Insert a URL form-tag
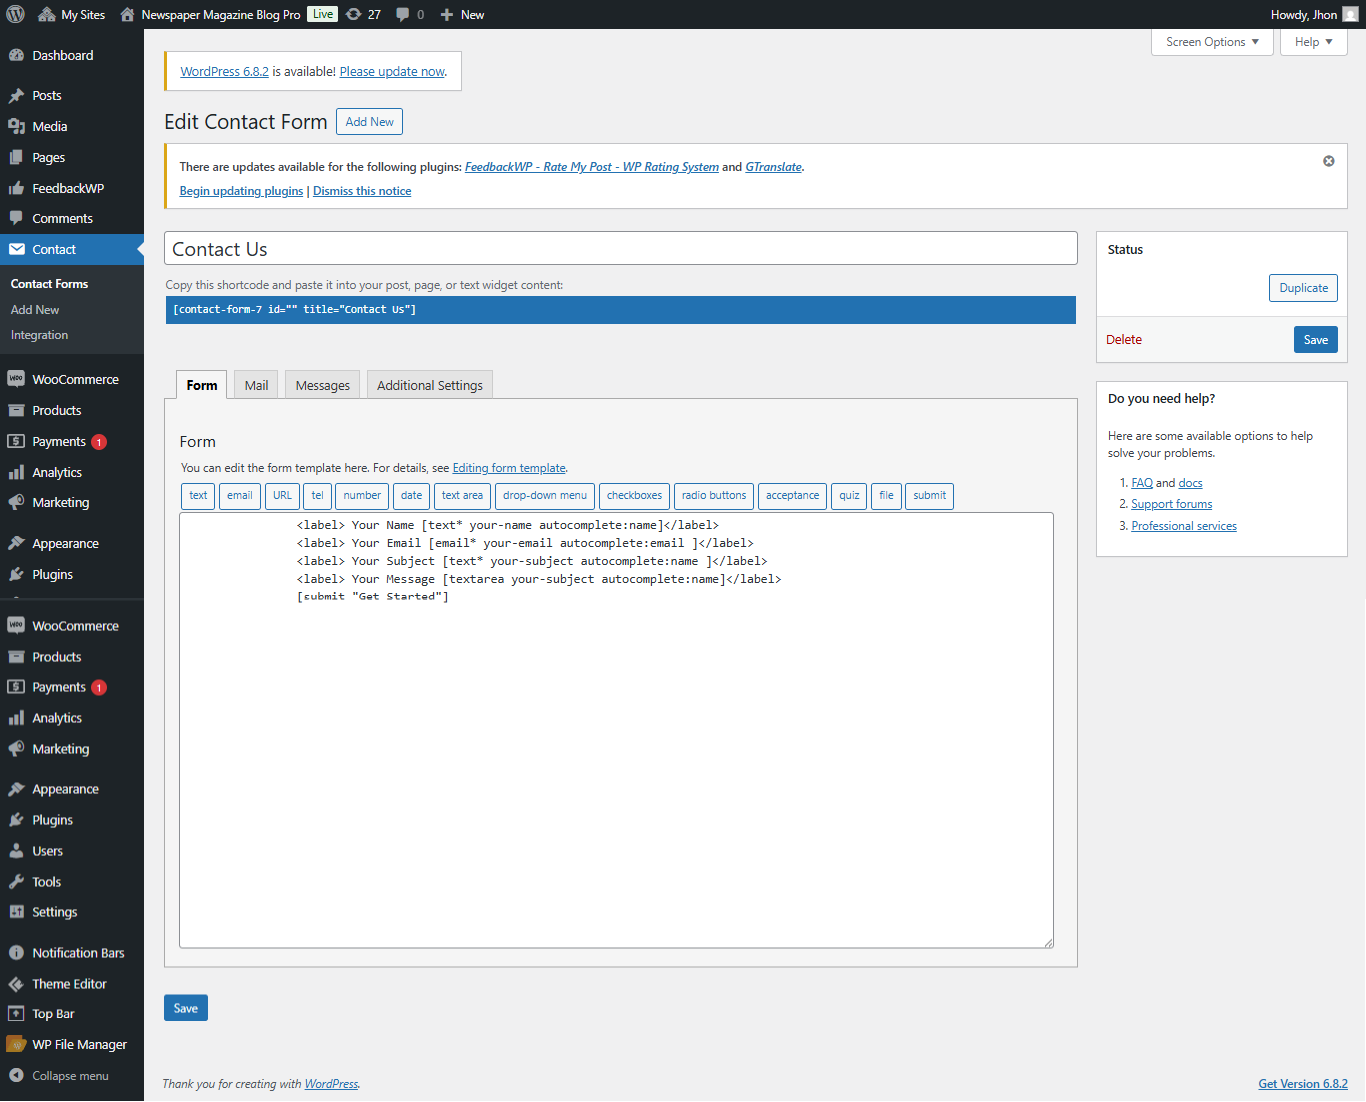Image resolution: width=1366 pixels, height=1102 pixels. (x=283, y=496)
